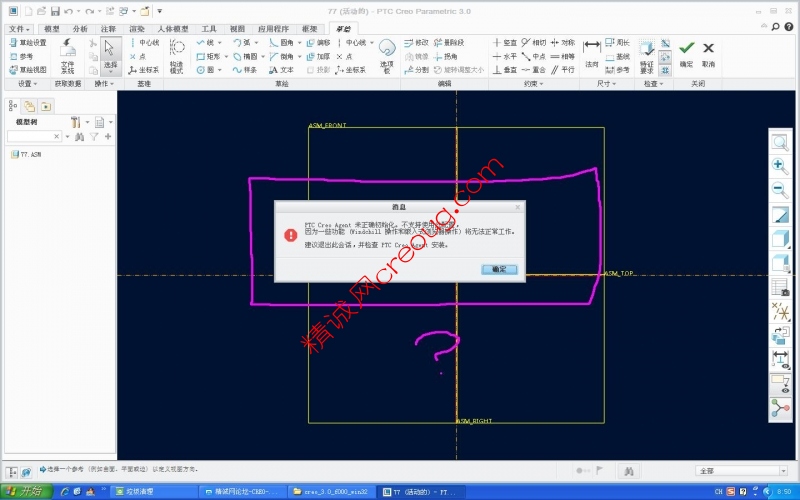Select the 圆角 fillet tool
This screenshot has height=500, width=800.
282,43
